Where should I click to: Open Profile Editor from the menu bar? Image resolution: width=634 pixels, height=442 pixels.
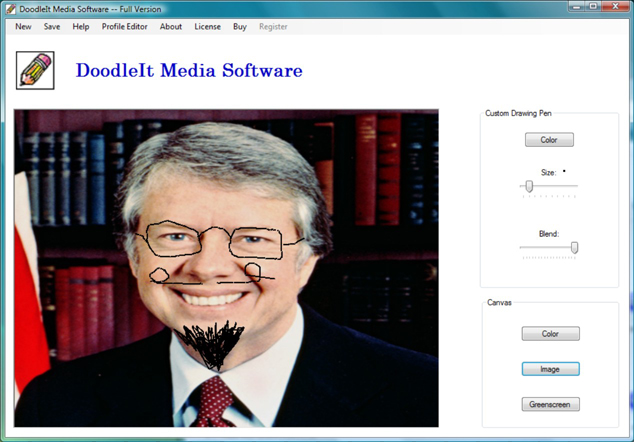(x=125, y=27)
